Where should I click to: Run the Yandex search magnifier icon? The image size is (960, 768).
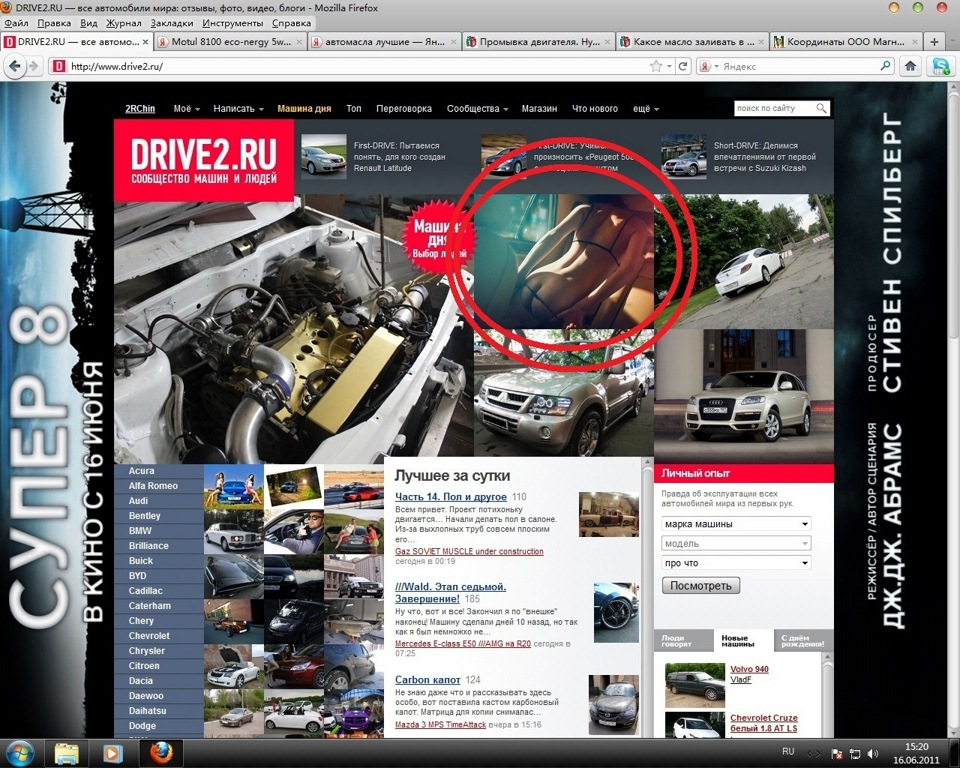coord(885,66)
